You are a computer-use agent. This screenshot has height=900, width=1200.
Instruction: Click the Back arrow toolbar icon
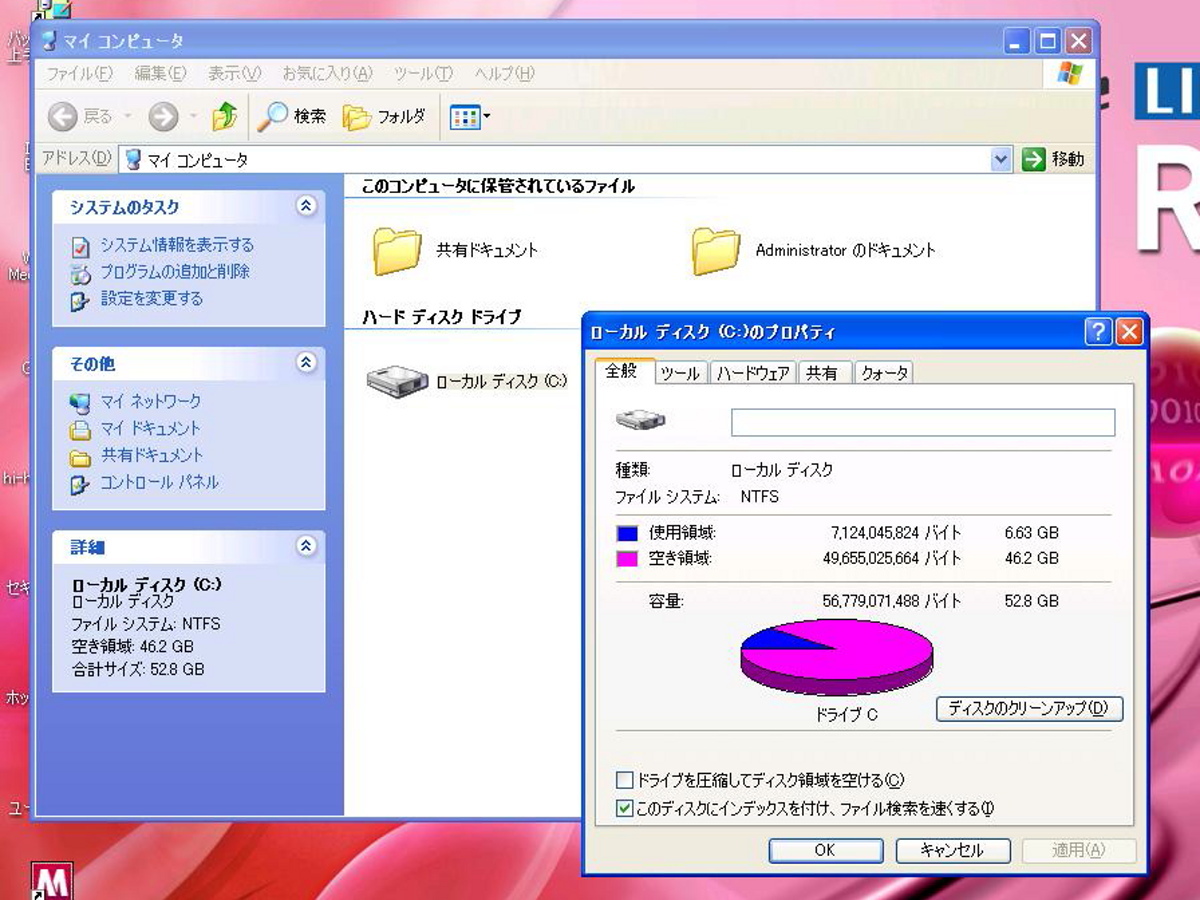(x=62, y=117)
